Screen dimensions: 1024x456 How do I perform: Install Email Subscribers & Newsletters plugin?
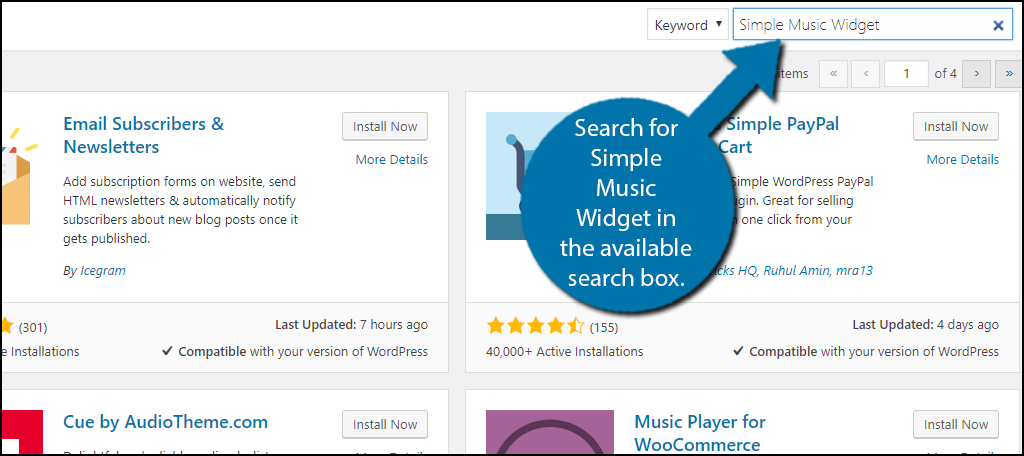coord(385,127)
